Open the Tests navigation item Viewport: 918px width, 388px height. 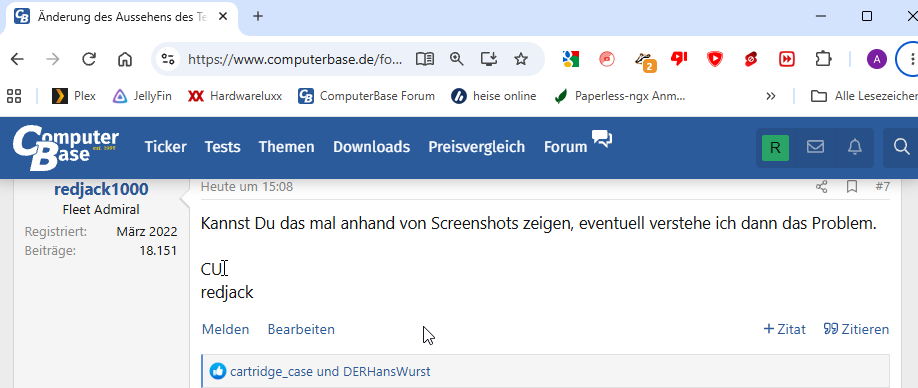coord(222,147)
